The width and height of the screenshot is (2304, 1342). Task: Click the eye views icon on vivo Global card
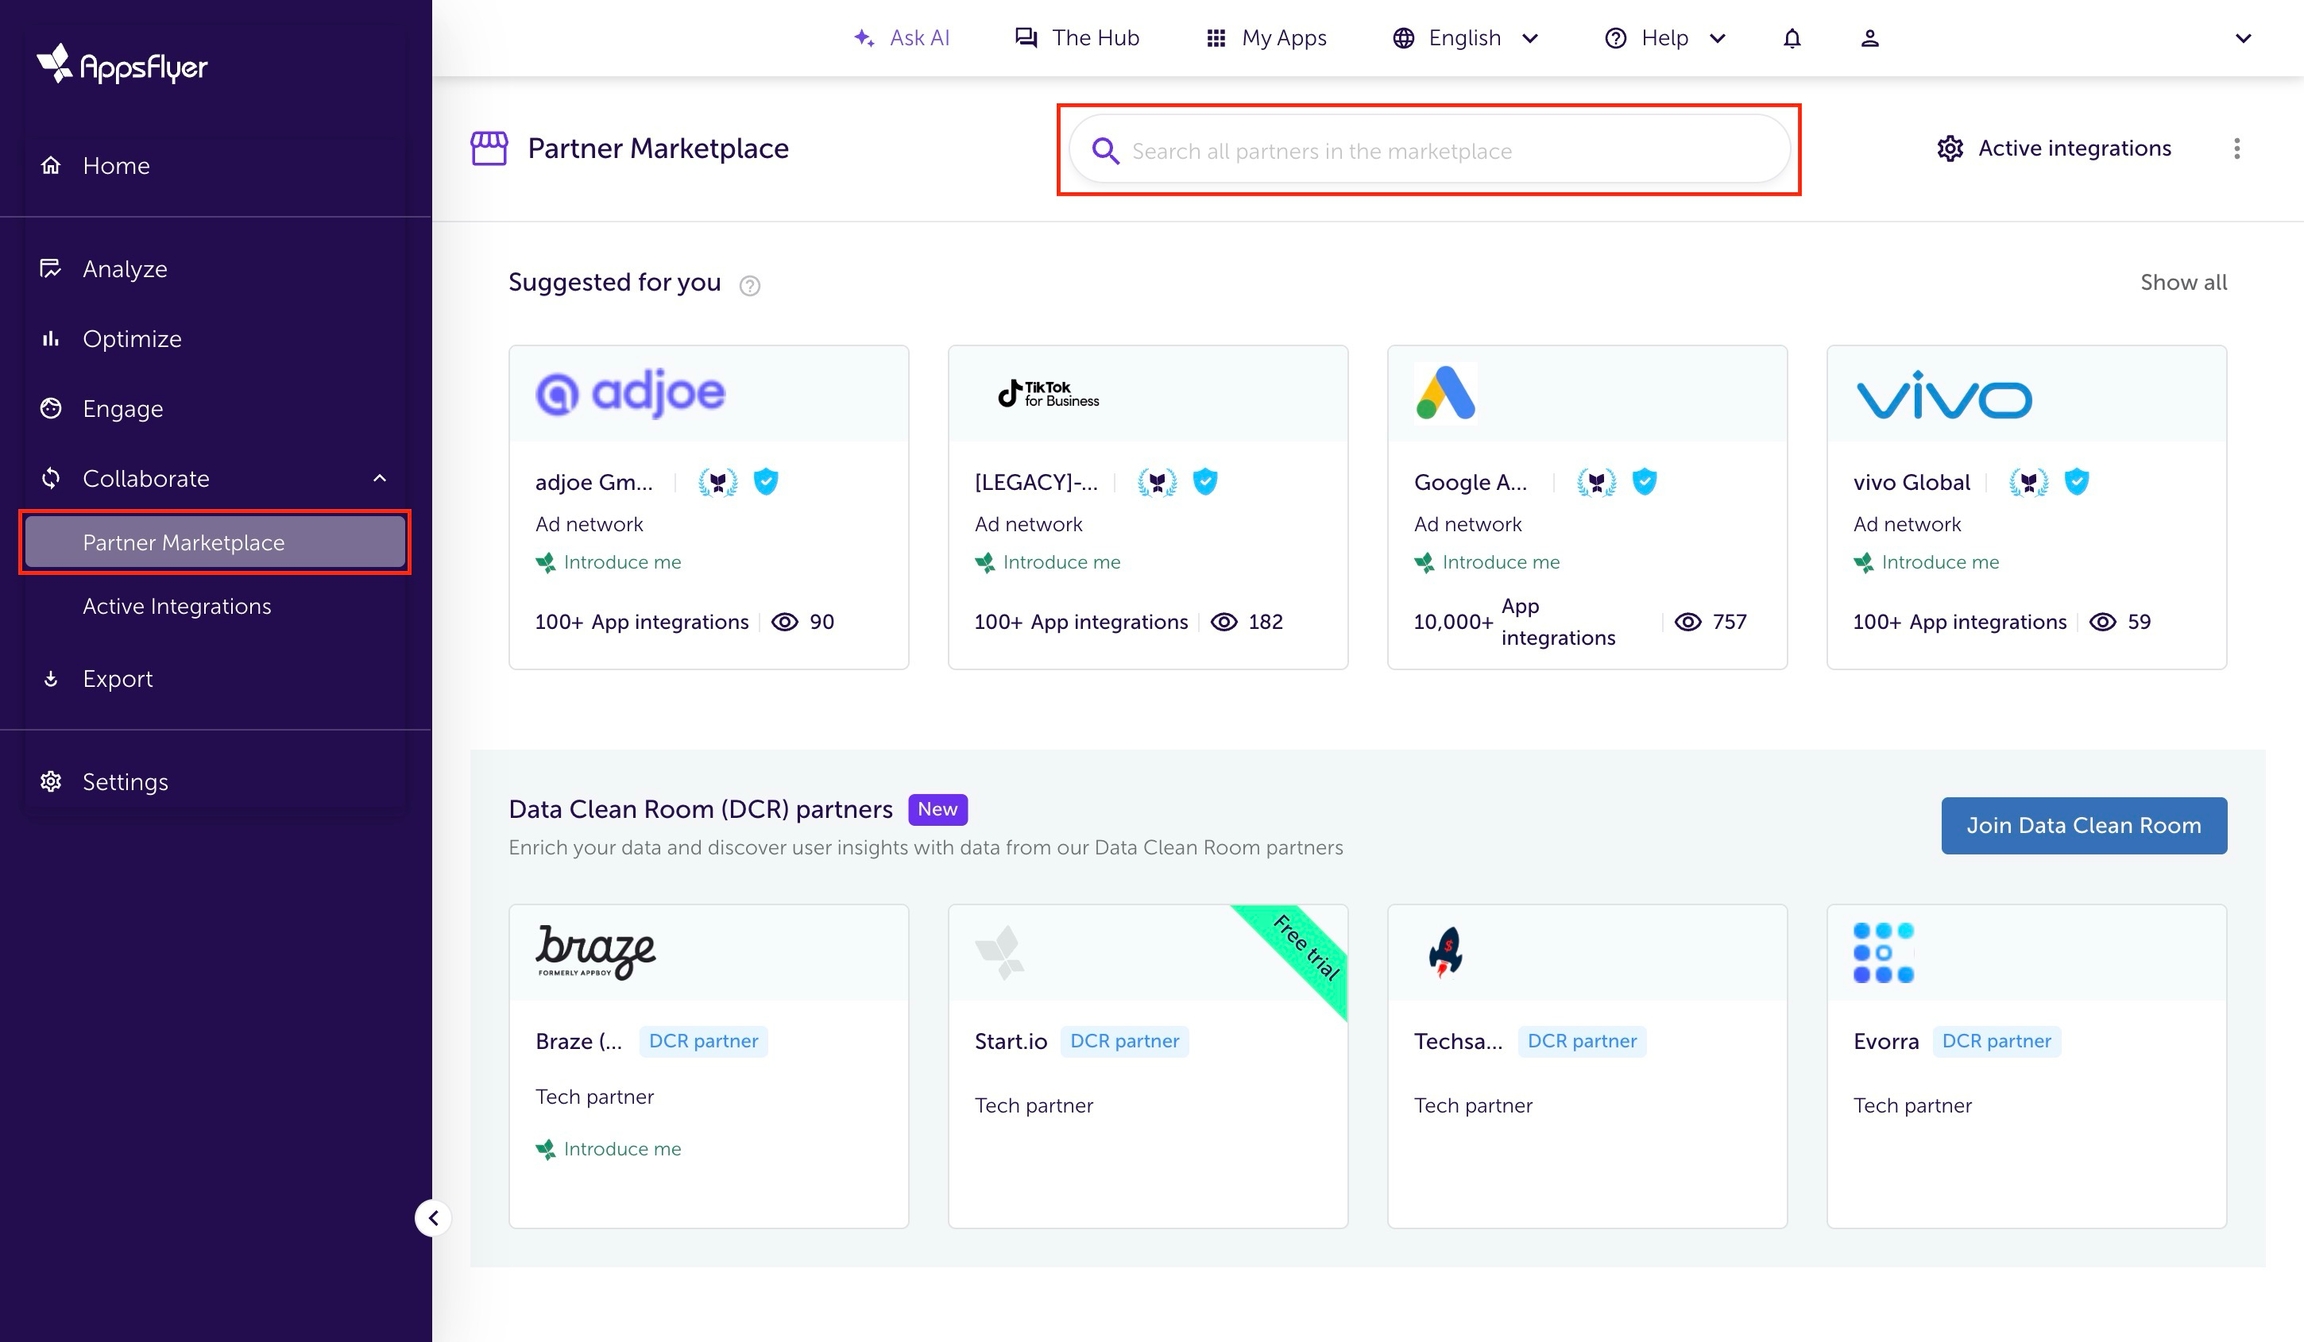tap(2102, 622)
